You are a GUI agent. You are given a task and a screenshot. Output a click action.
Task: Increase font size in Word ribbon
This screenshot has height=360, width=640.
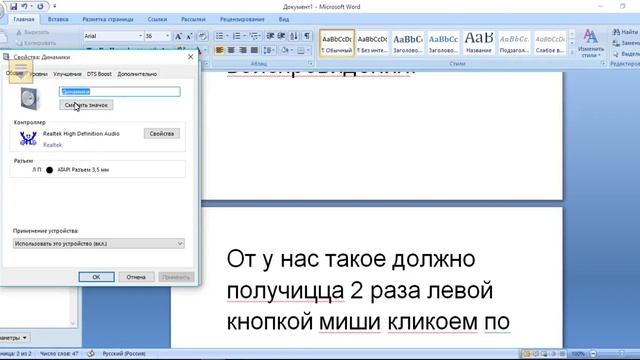(178, 36)
